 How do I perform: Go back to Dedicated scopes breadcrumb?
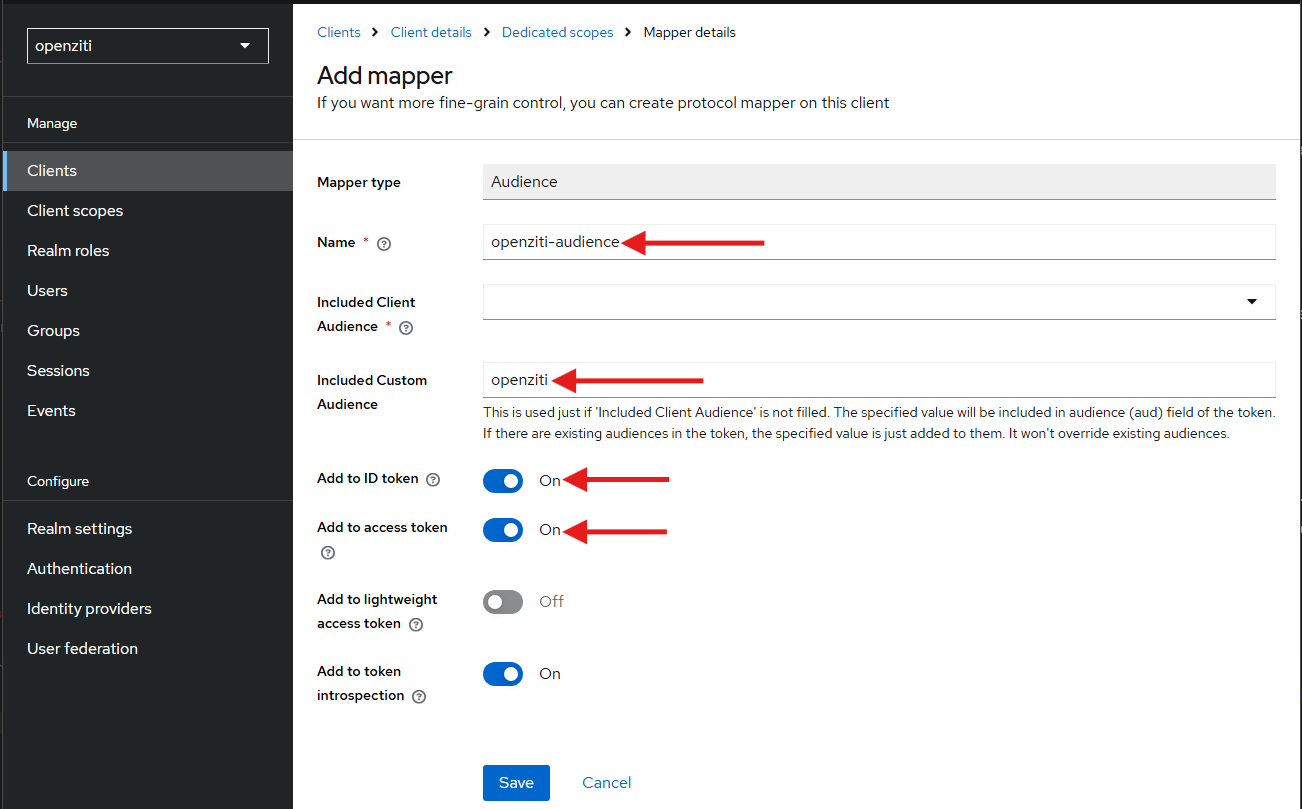pos(557,31)
